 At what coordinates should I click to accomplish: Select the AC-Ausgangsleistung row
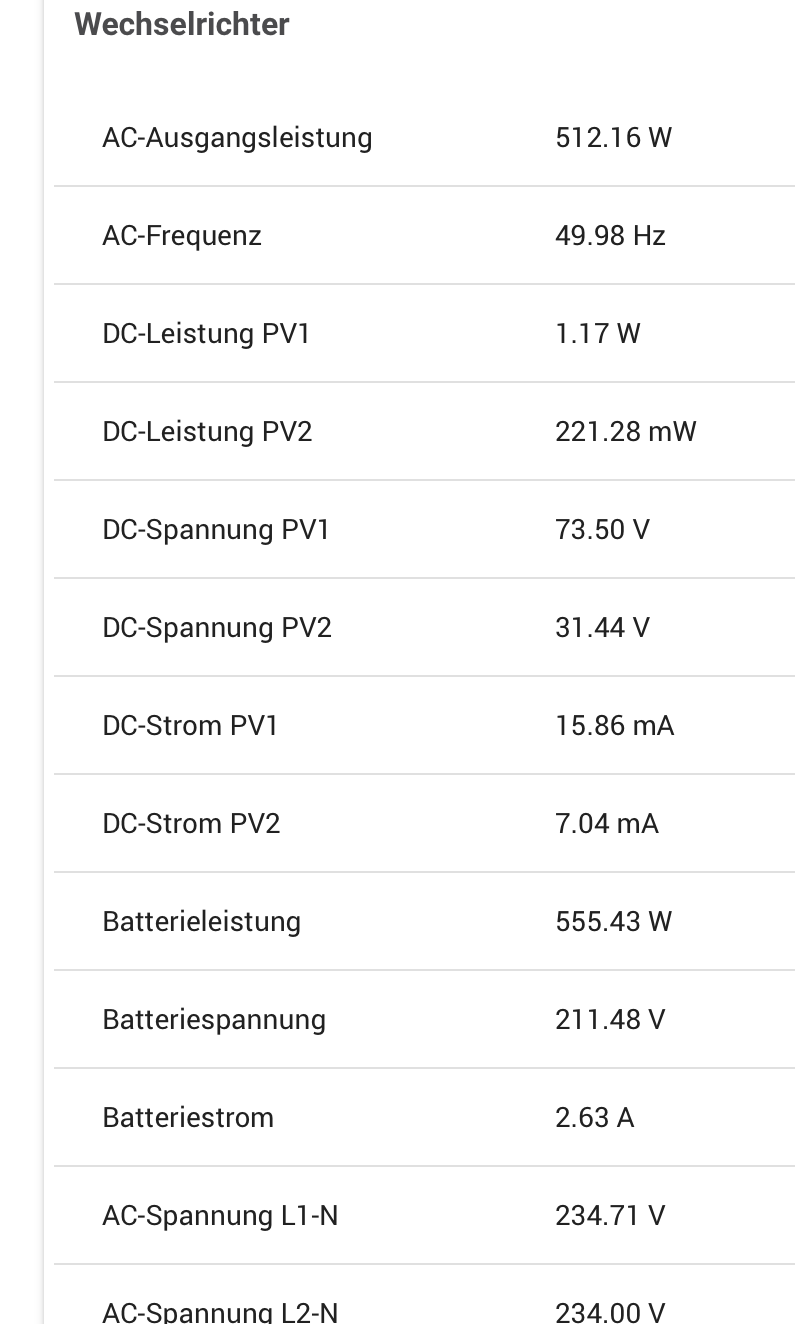coord(424,137)
